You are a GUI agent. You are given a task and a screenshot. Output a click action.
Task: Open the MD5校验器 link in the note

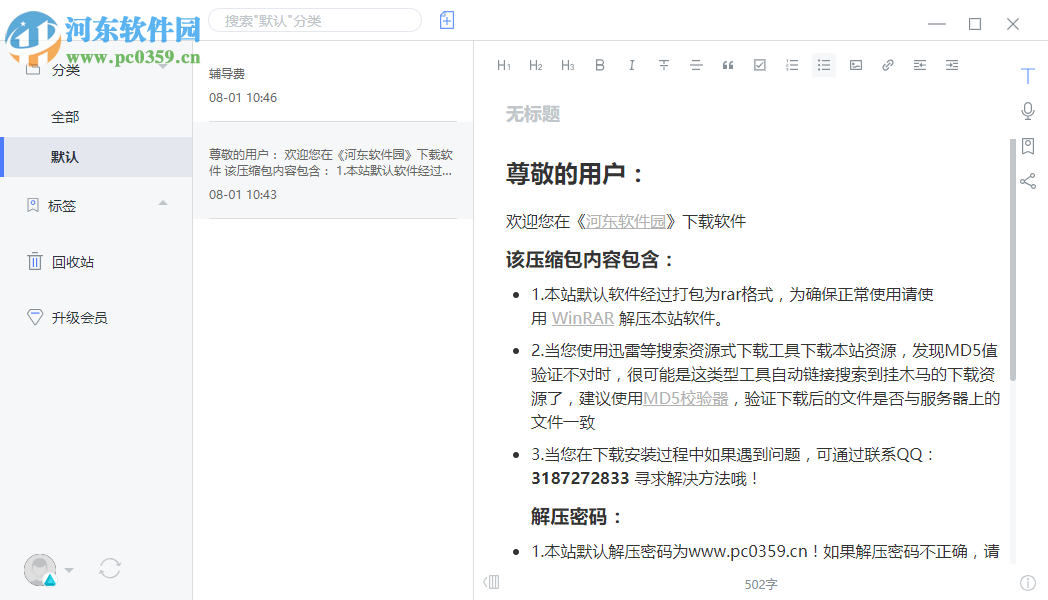pos(689,398)
